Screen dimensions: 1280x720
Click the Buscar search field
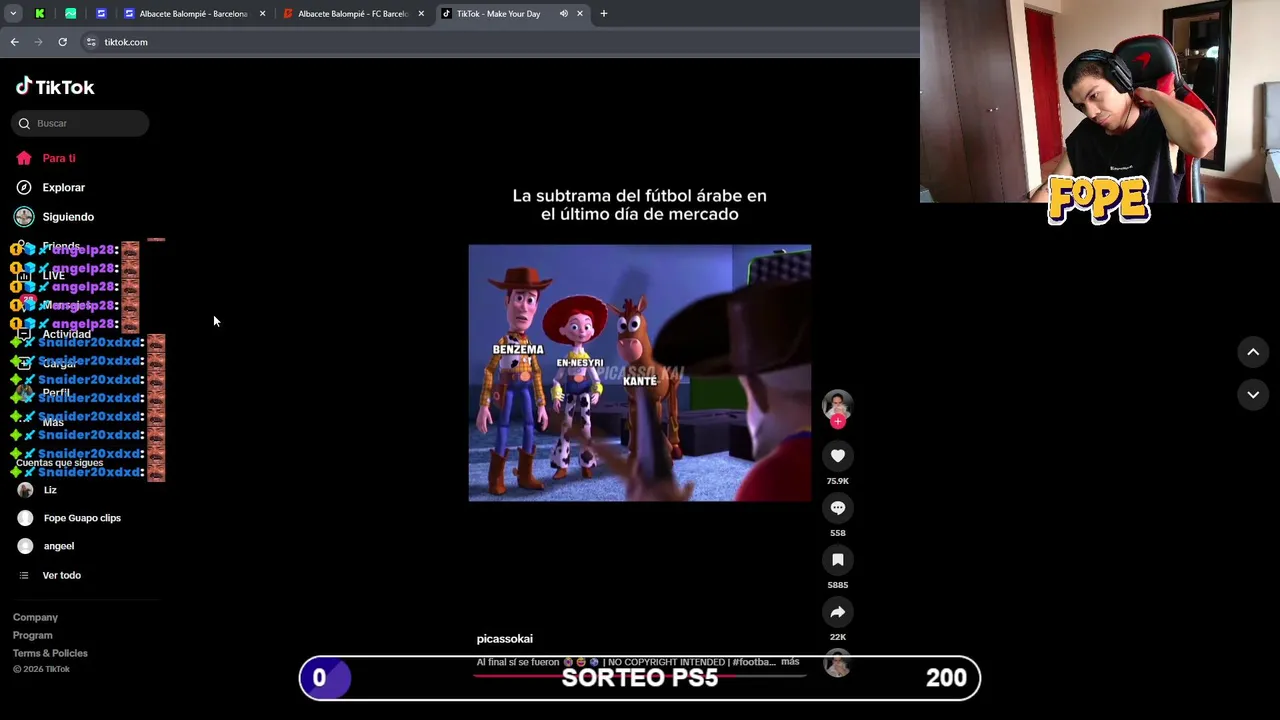click(x=80, y=123)
